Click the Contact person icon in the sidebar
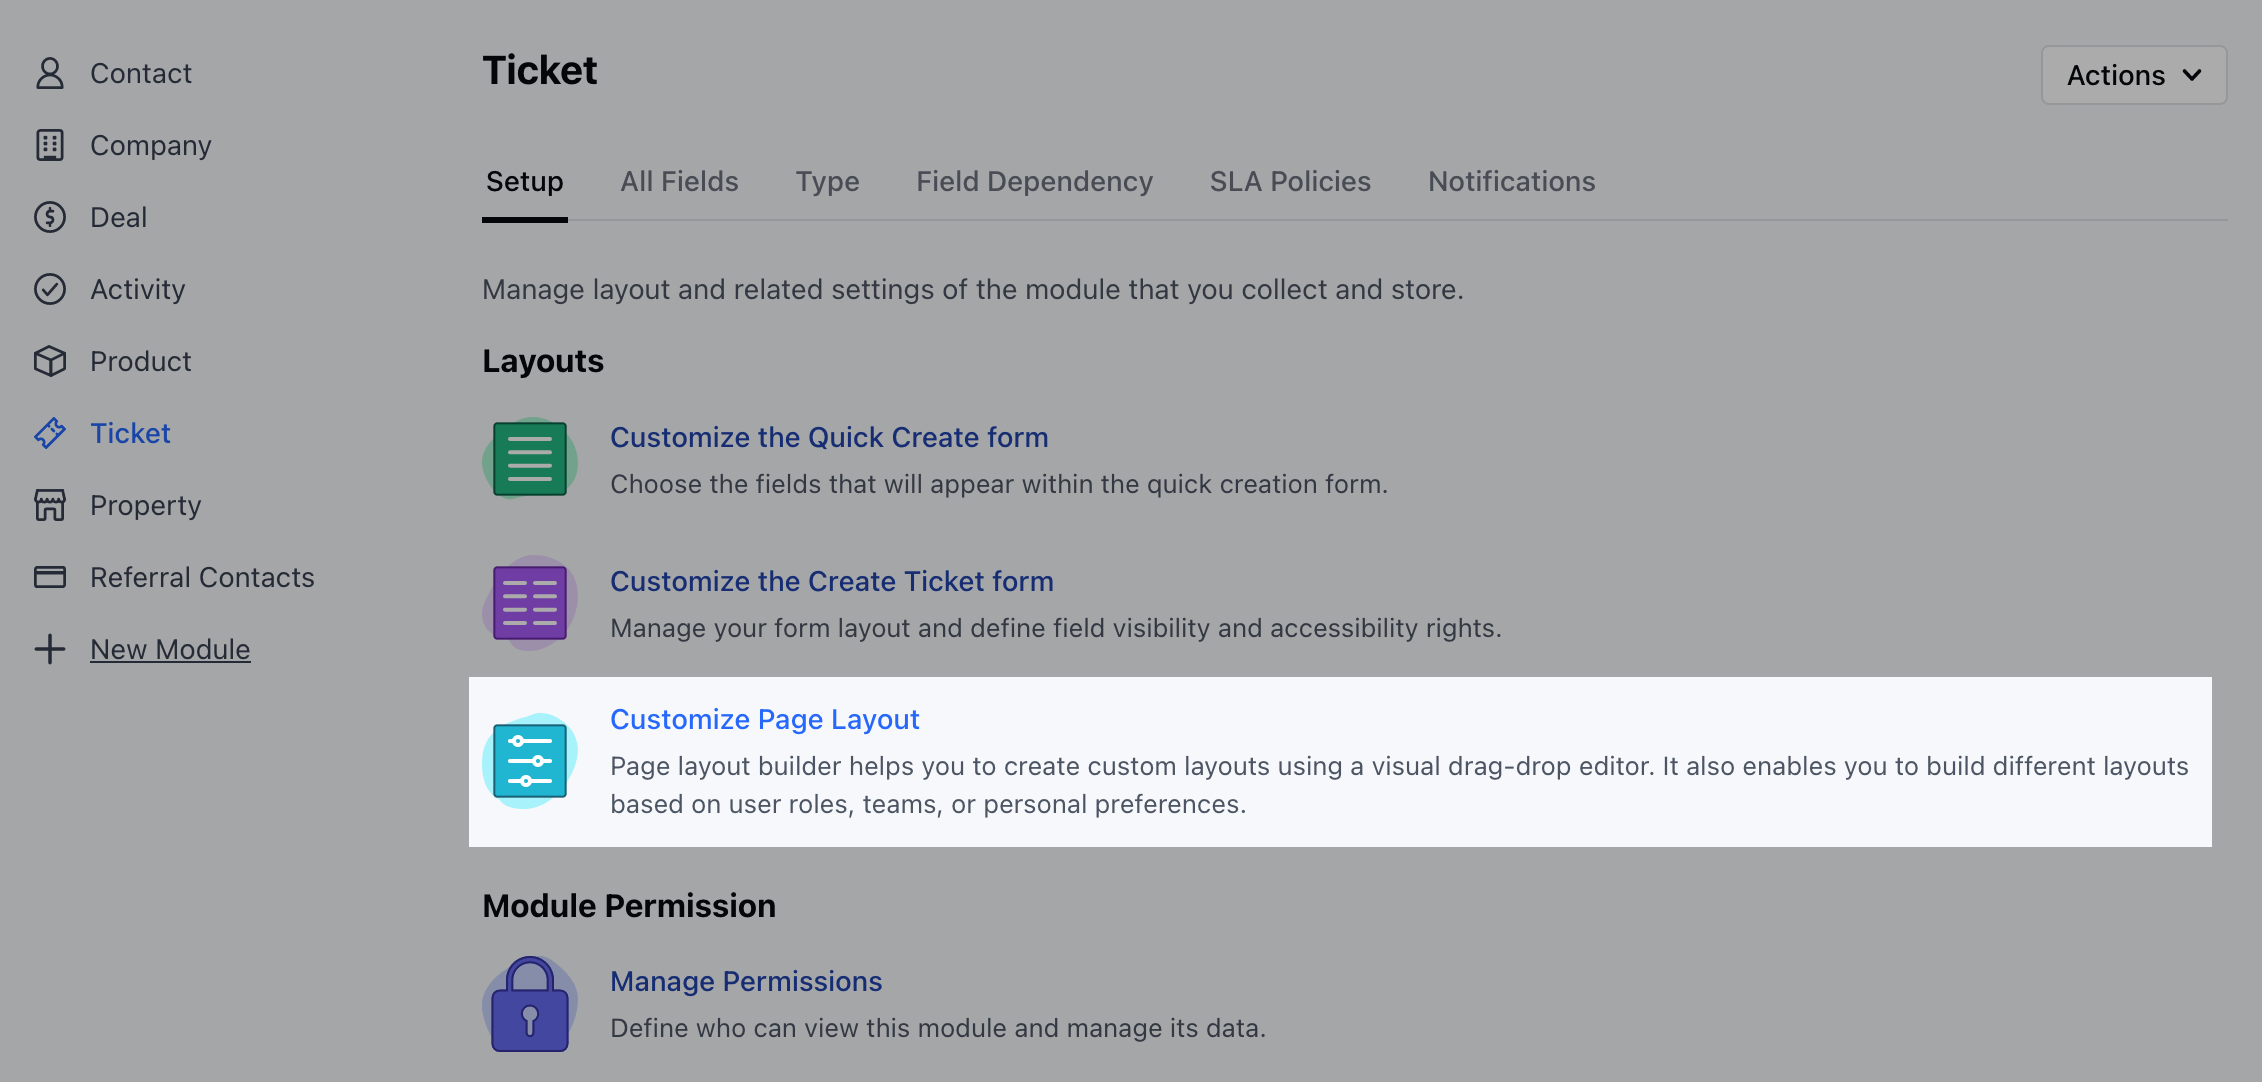This screenshot has width=2262, height=1082. [50, 73]
